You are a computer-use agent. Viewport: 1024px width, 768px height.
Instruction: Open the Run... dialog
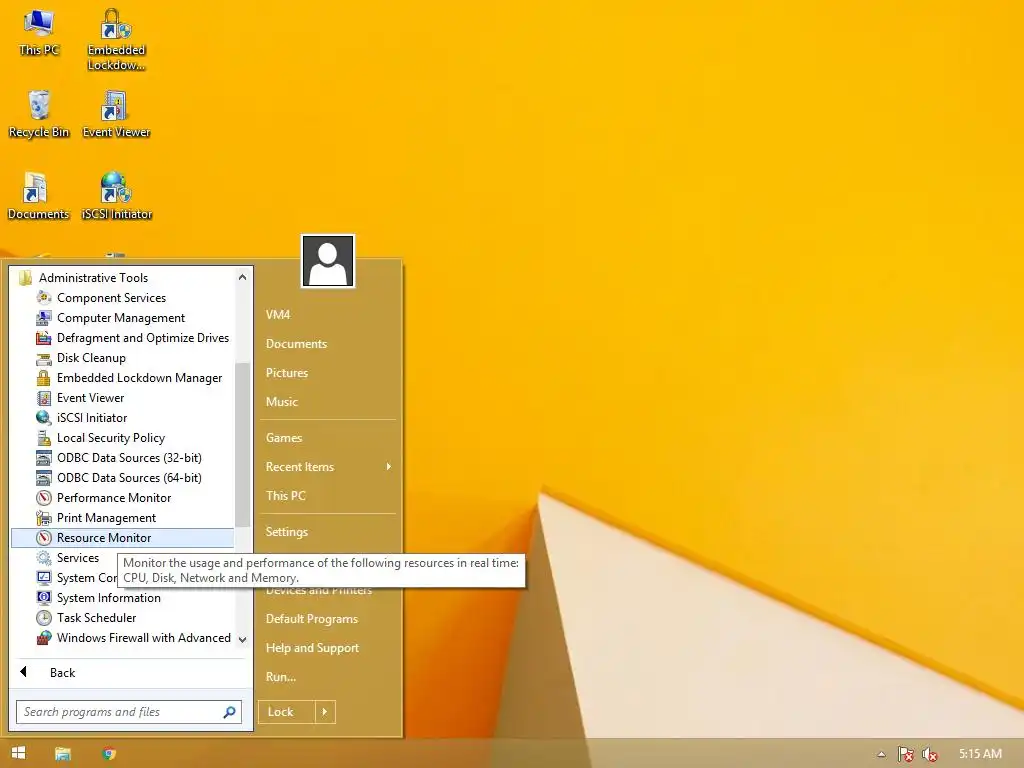[281, 677]
